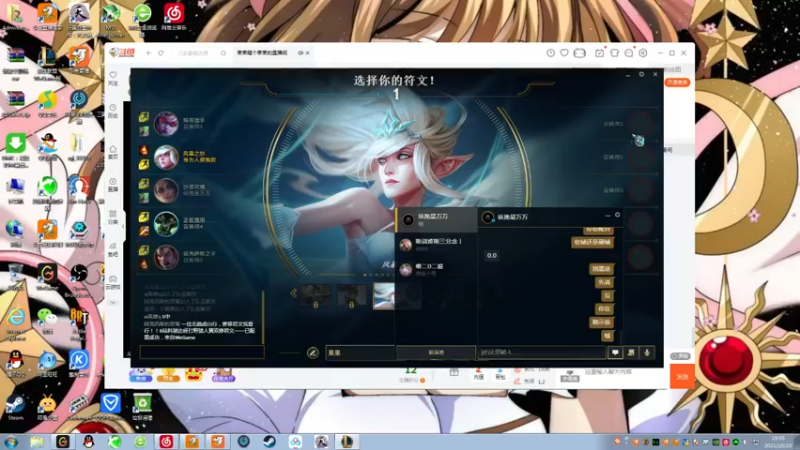Click the orange button right of game window
This screenshot has height=450, width=800.
click(678, 82)
